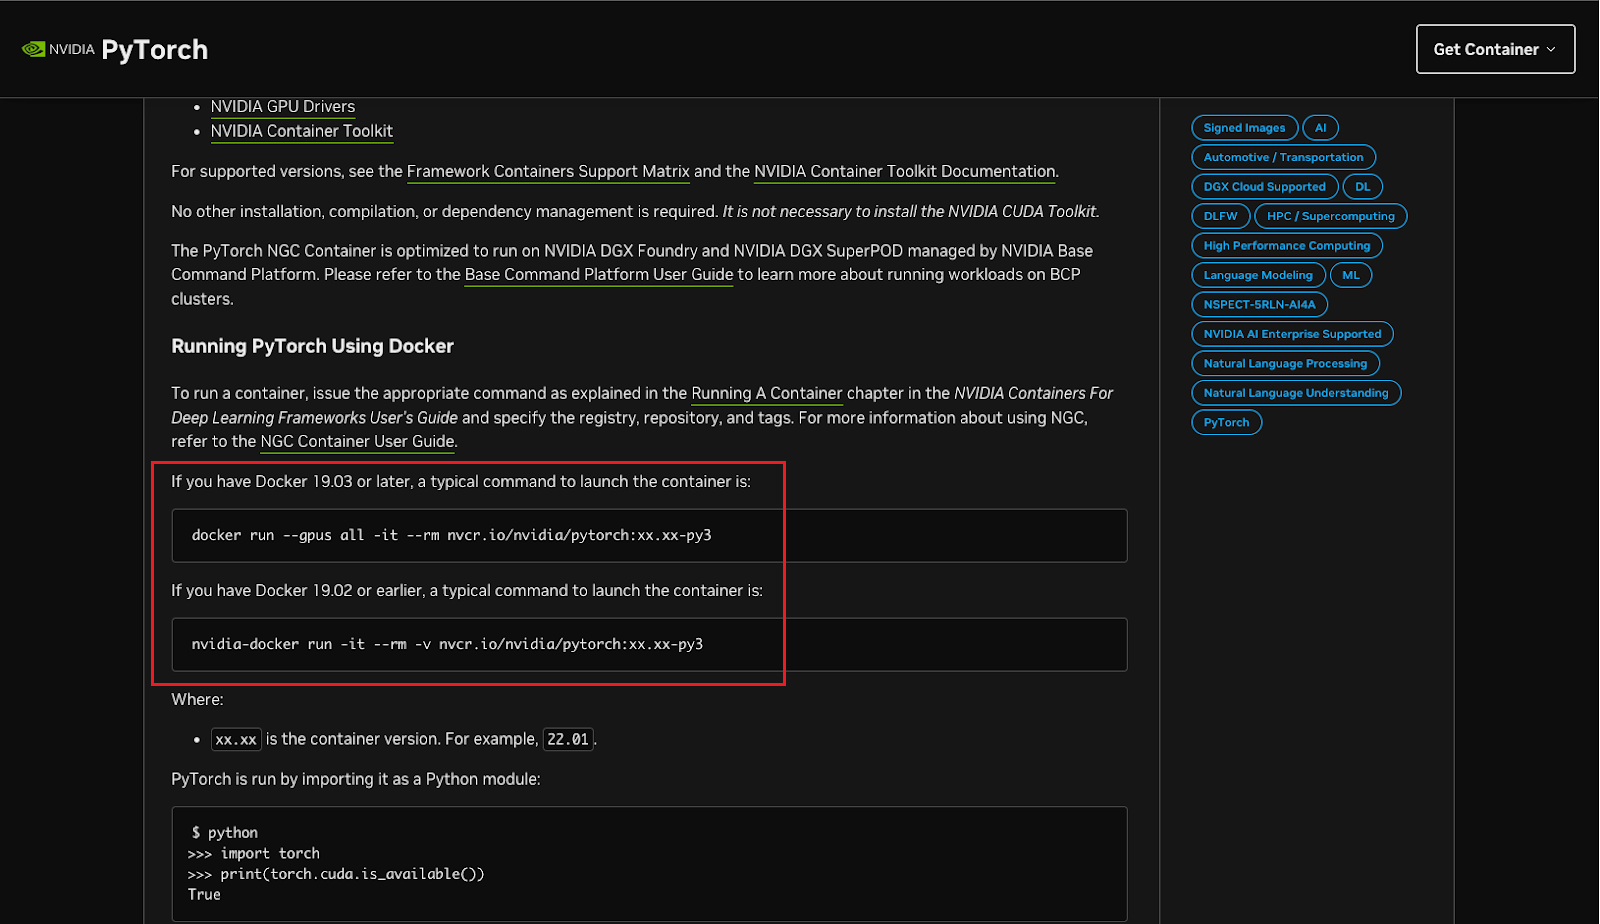Image resolution: width=1600 pixels, height=924 pixels.
Task: Click the True output line
Action: point(204,895)
